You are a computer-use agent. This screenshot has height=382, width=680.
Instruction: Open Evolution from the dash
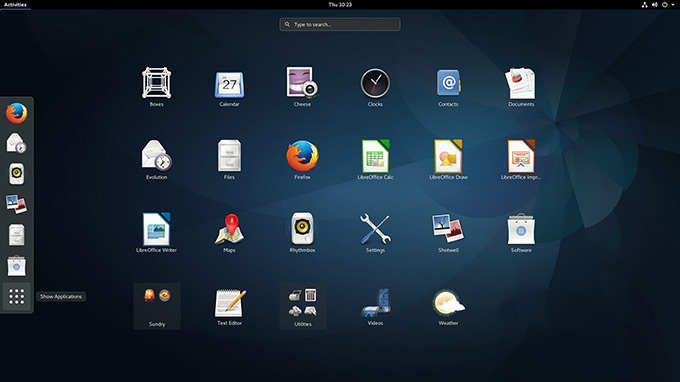16,143
